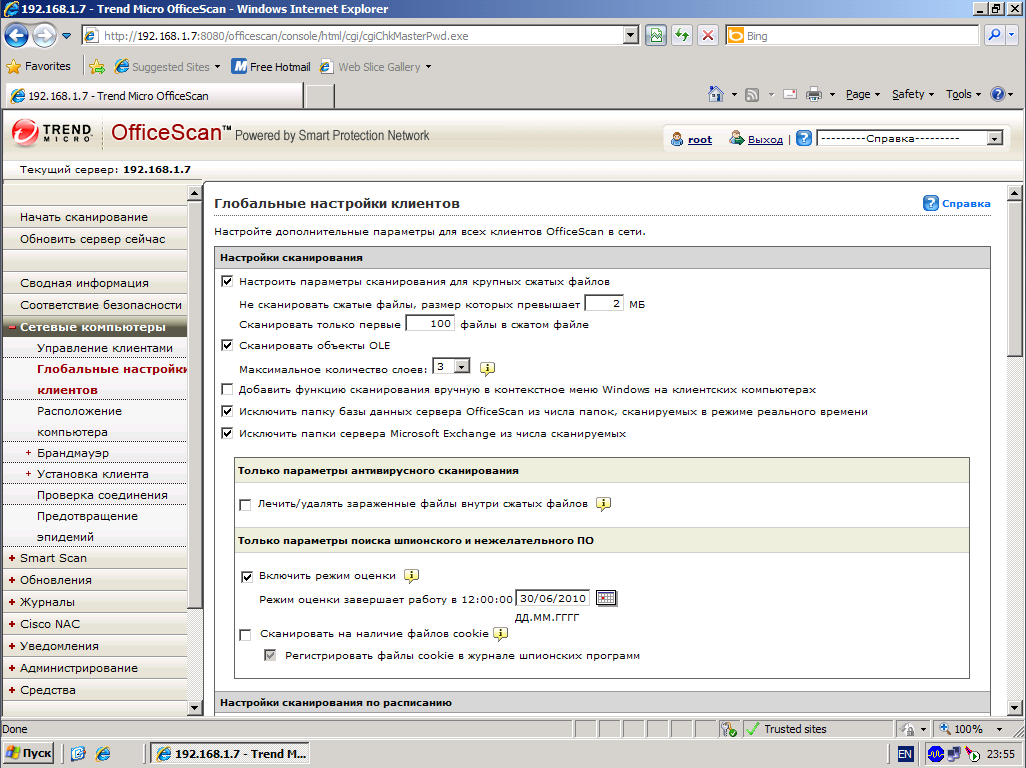
Task: Expand the Журналы section
Action: coord(12,602)
